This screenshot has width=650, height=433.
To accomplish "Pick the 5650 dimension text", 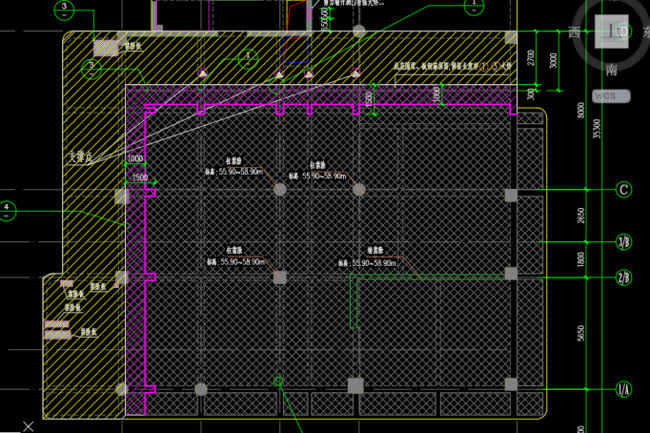I will tap(580, 333).
